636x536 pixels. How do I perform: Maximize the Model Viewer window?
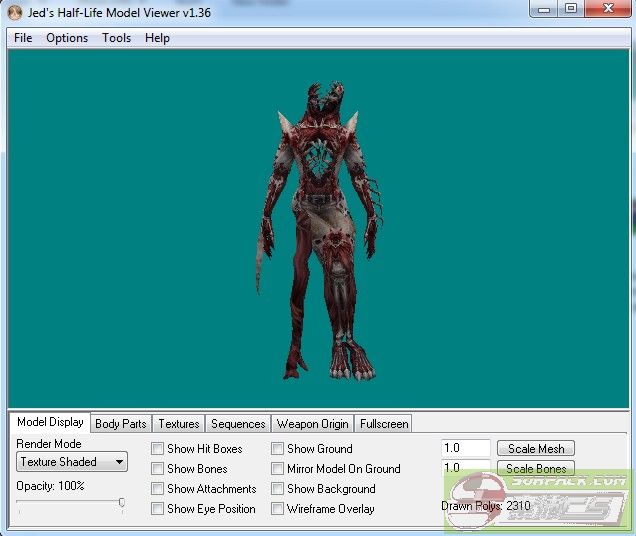pos(570,9)
